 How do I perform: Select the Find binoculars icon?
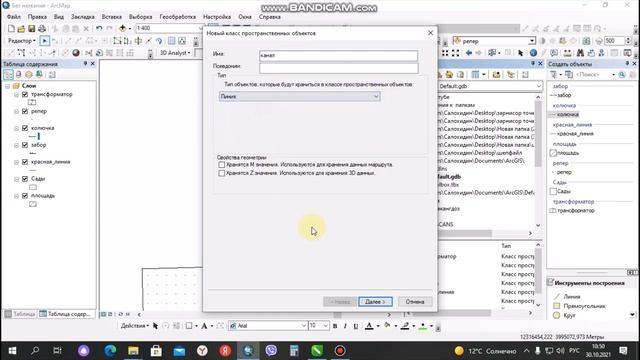pos(580,53)
